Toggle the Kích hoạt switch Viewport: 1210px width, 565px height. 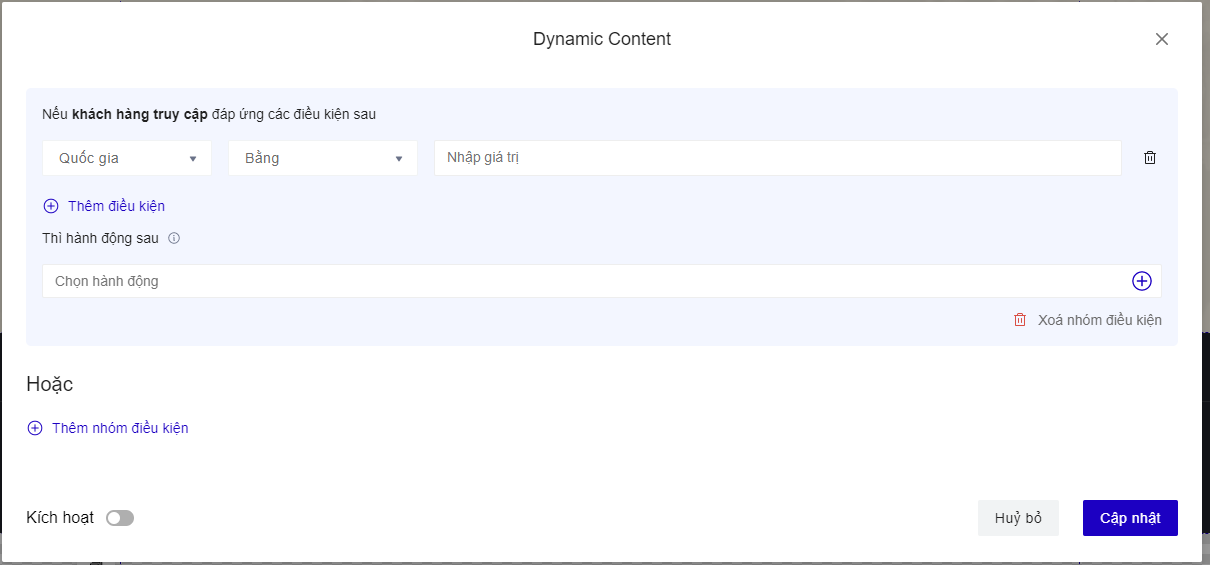[120, 518]
